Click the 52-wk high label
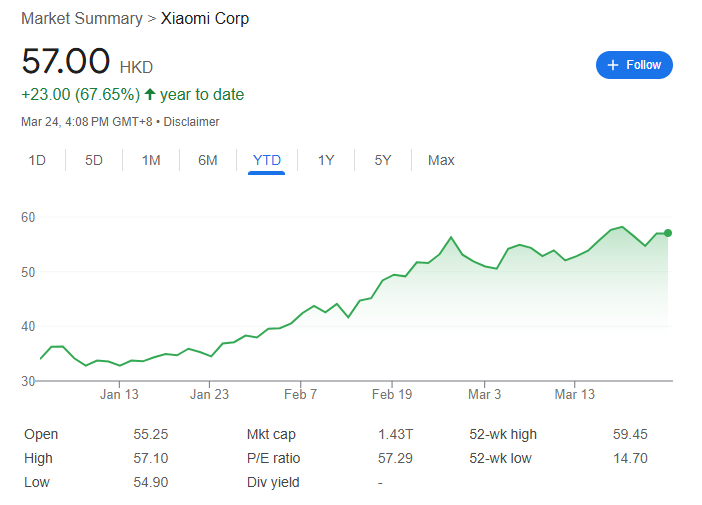The height and width of the screenshot is (505, 702). [503, 434]
